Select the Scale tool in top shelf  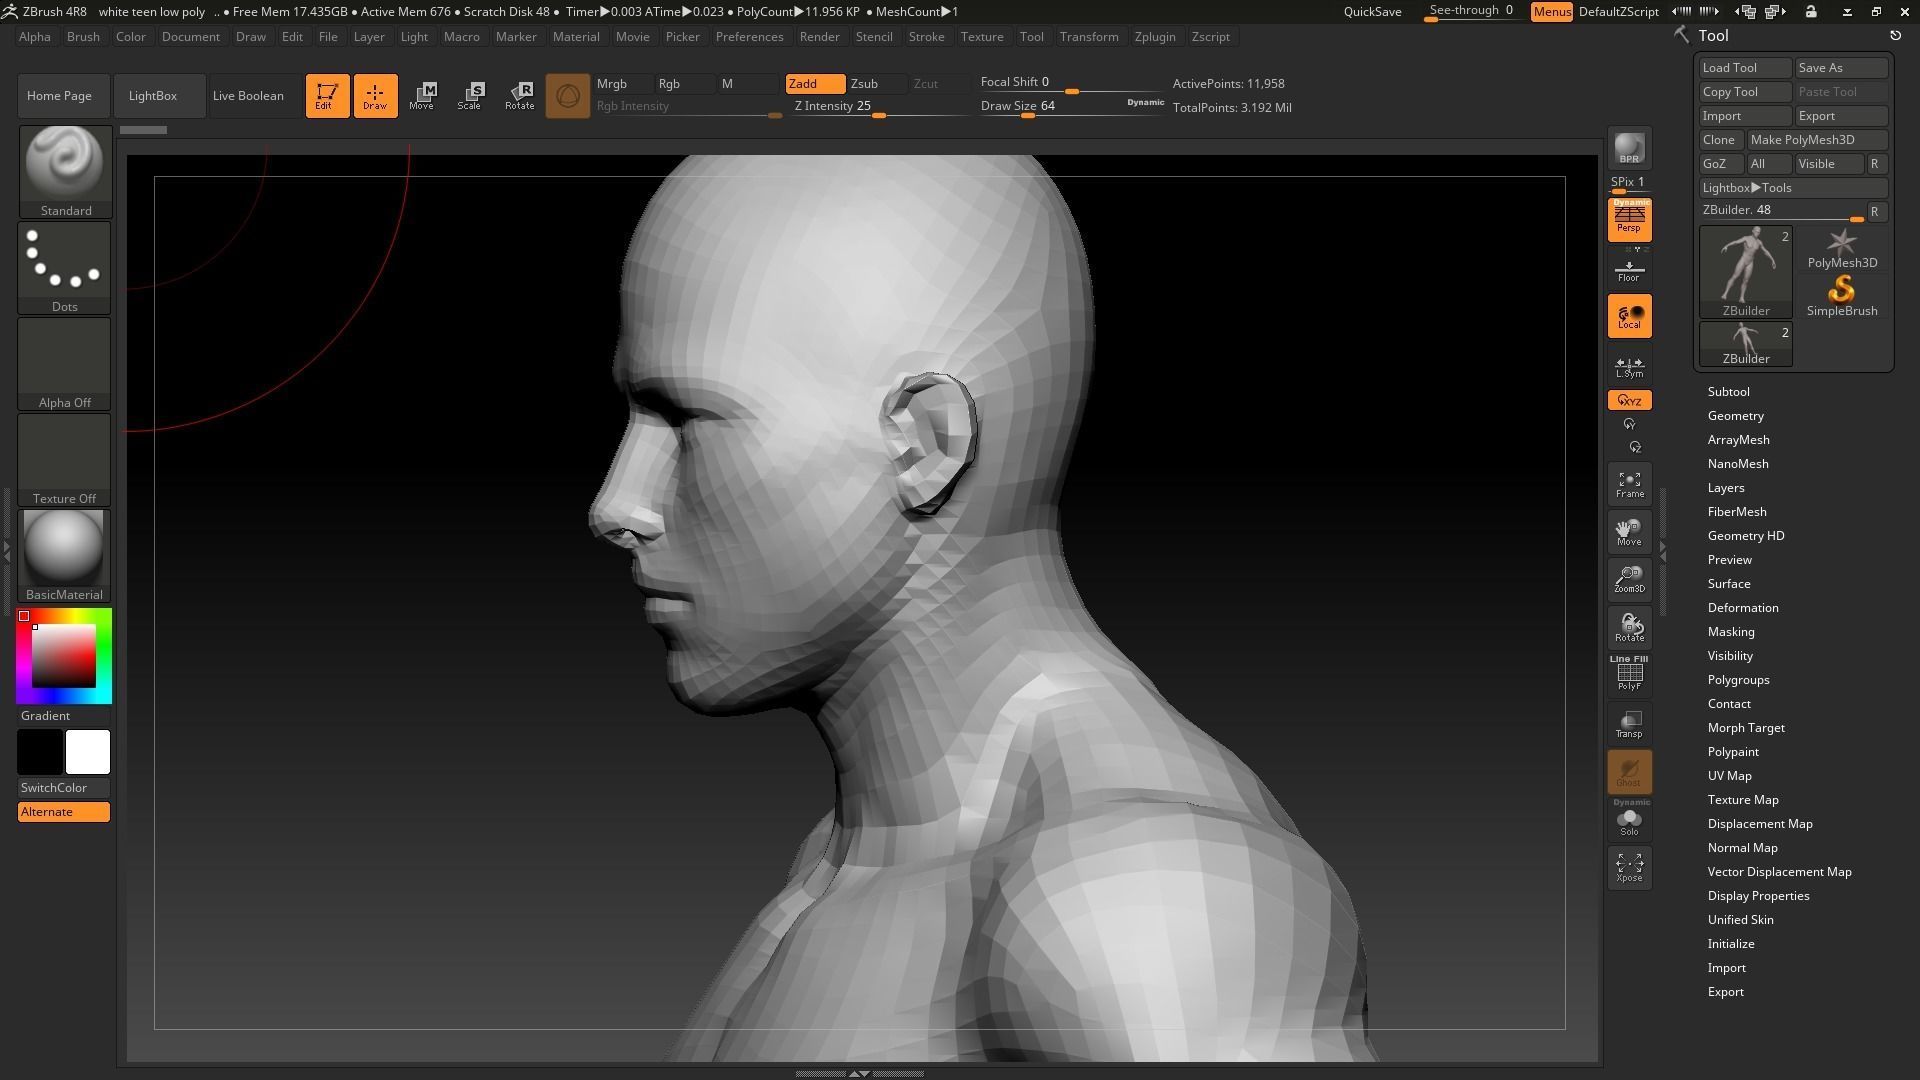[x=470, y=96]
